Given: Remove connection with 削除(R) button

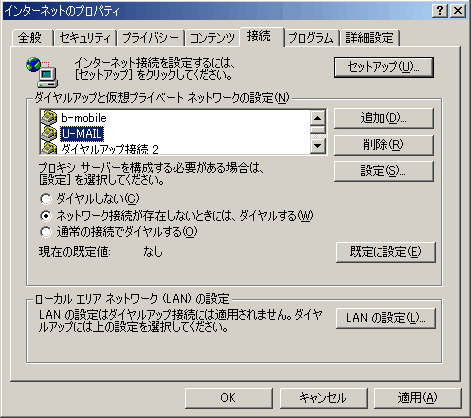Looking at the screenshot, I should point(384,145).
